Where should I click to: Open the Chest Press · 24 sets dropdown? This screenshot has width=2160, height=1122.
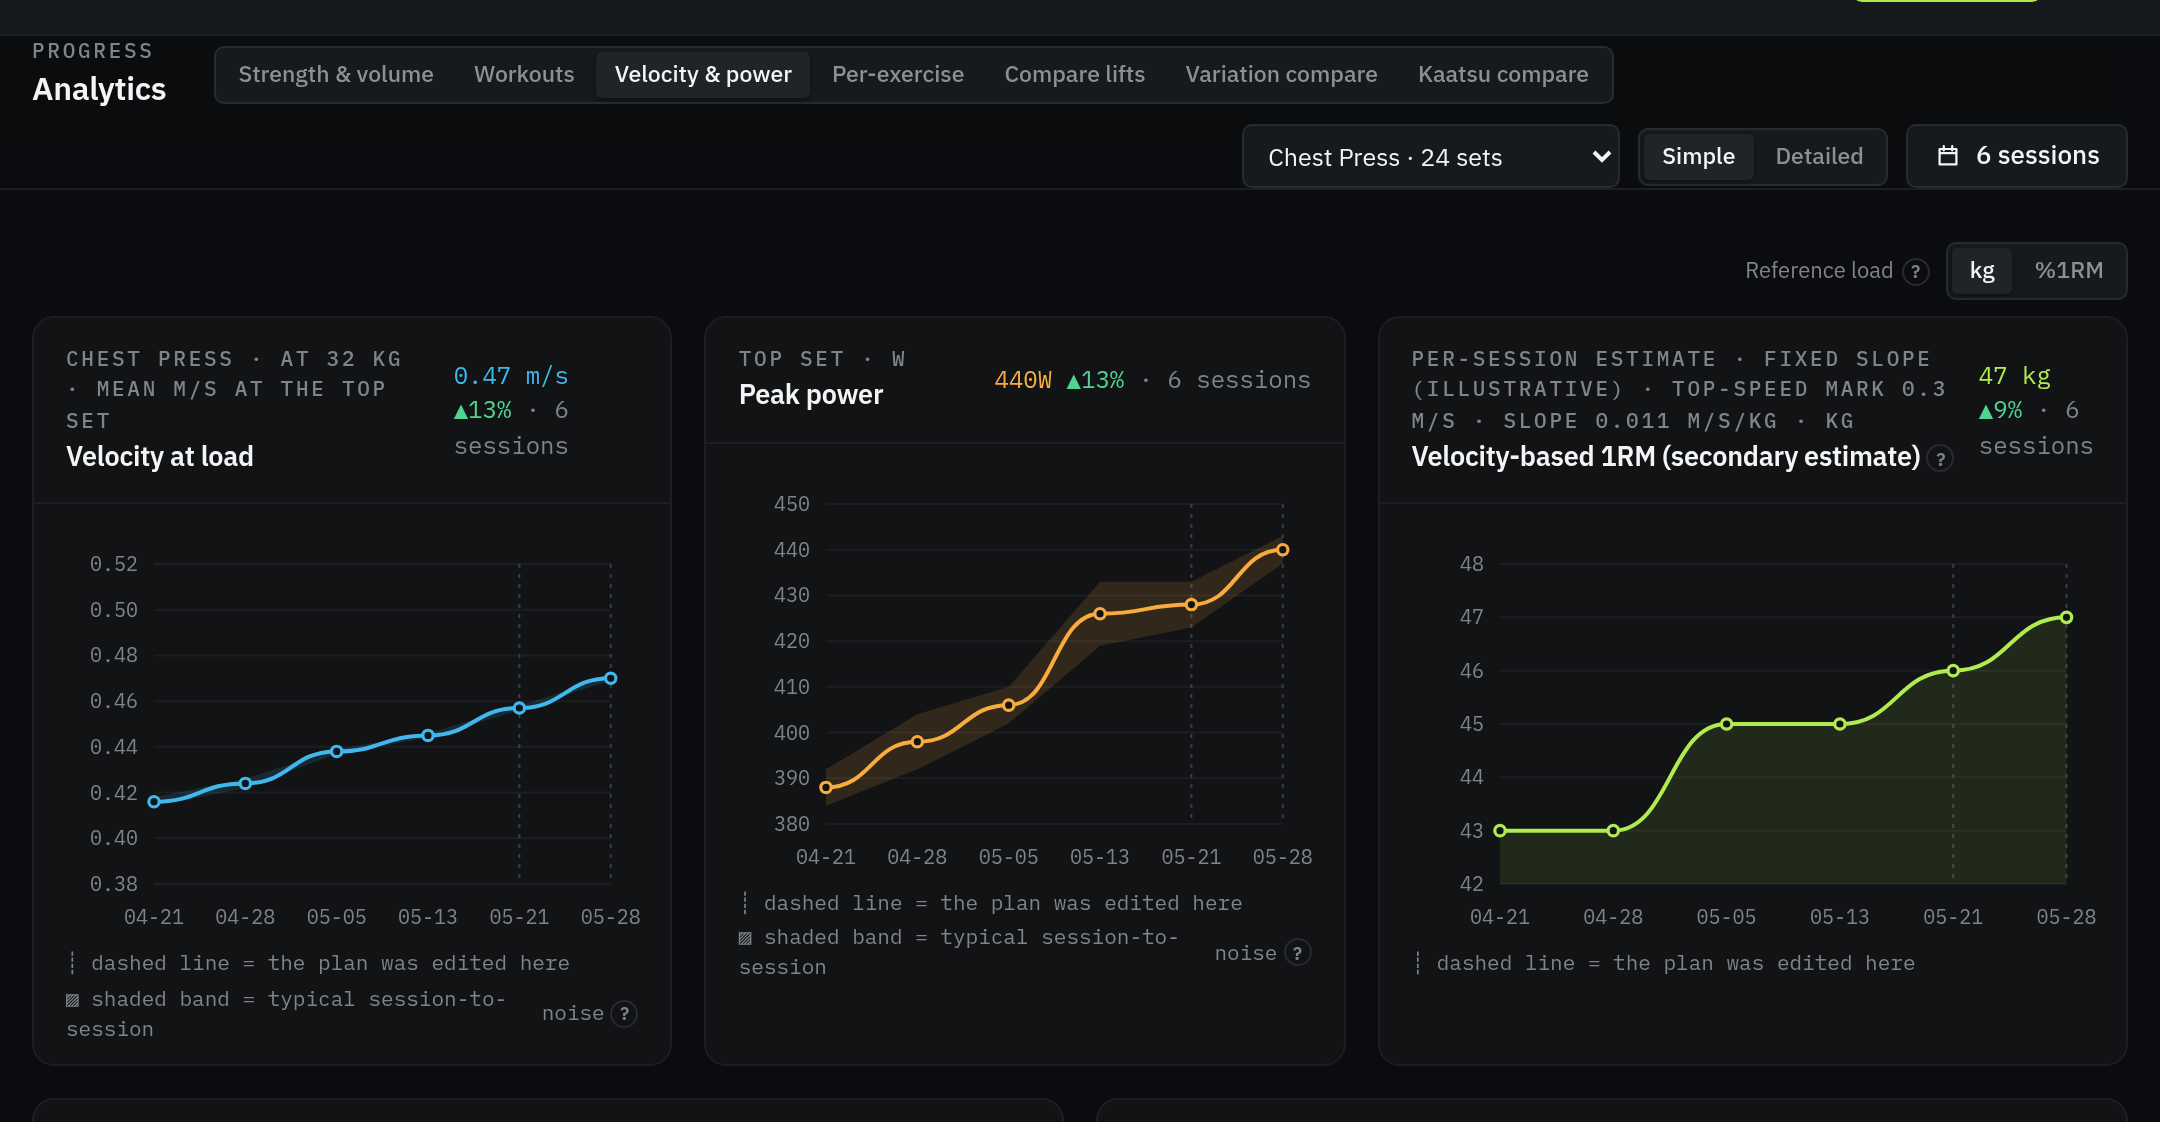click(1430, 157)
